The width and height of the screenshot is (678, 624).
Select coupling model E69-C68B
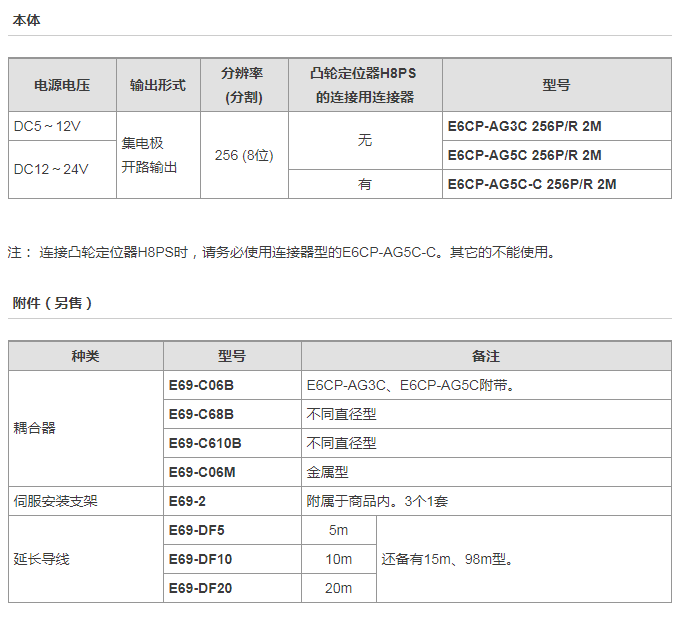pos(201,414)
